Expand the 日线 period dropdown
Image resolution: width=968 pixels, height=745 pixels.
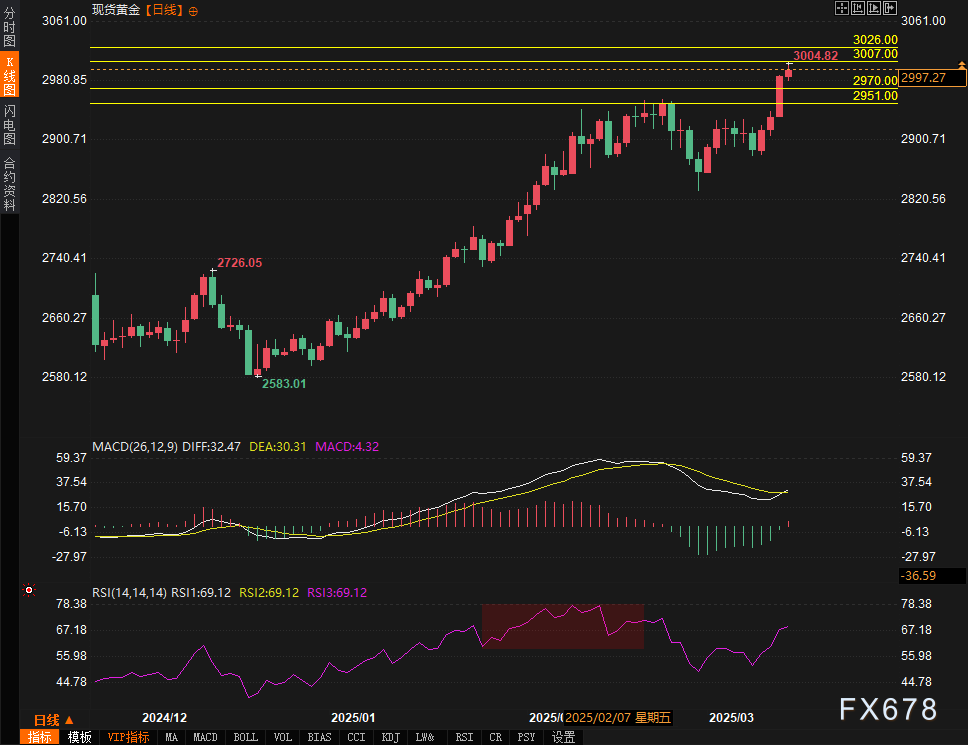(x=53, y=720)
